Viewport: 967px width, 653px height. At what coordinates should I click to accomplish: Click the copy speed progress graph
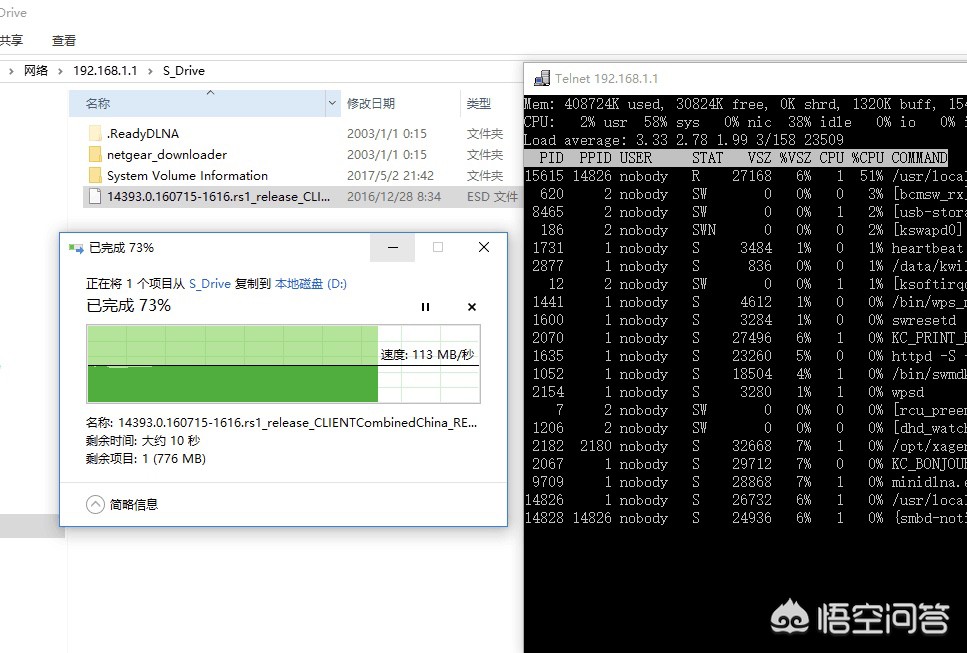[x=284, y=364]
